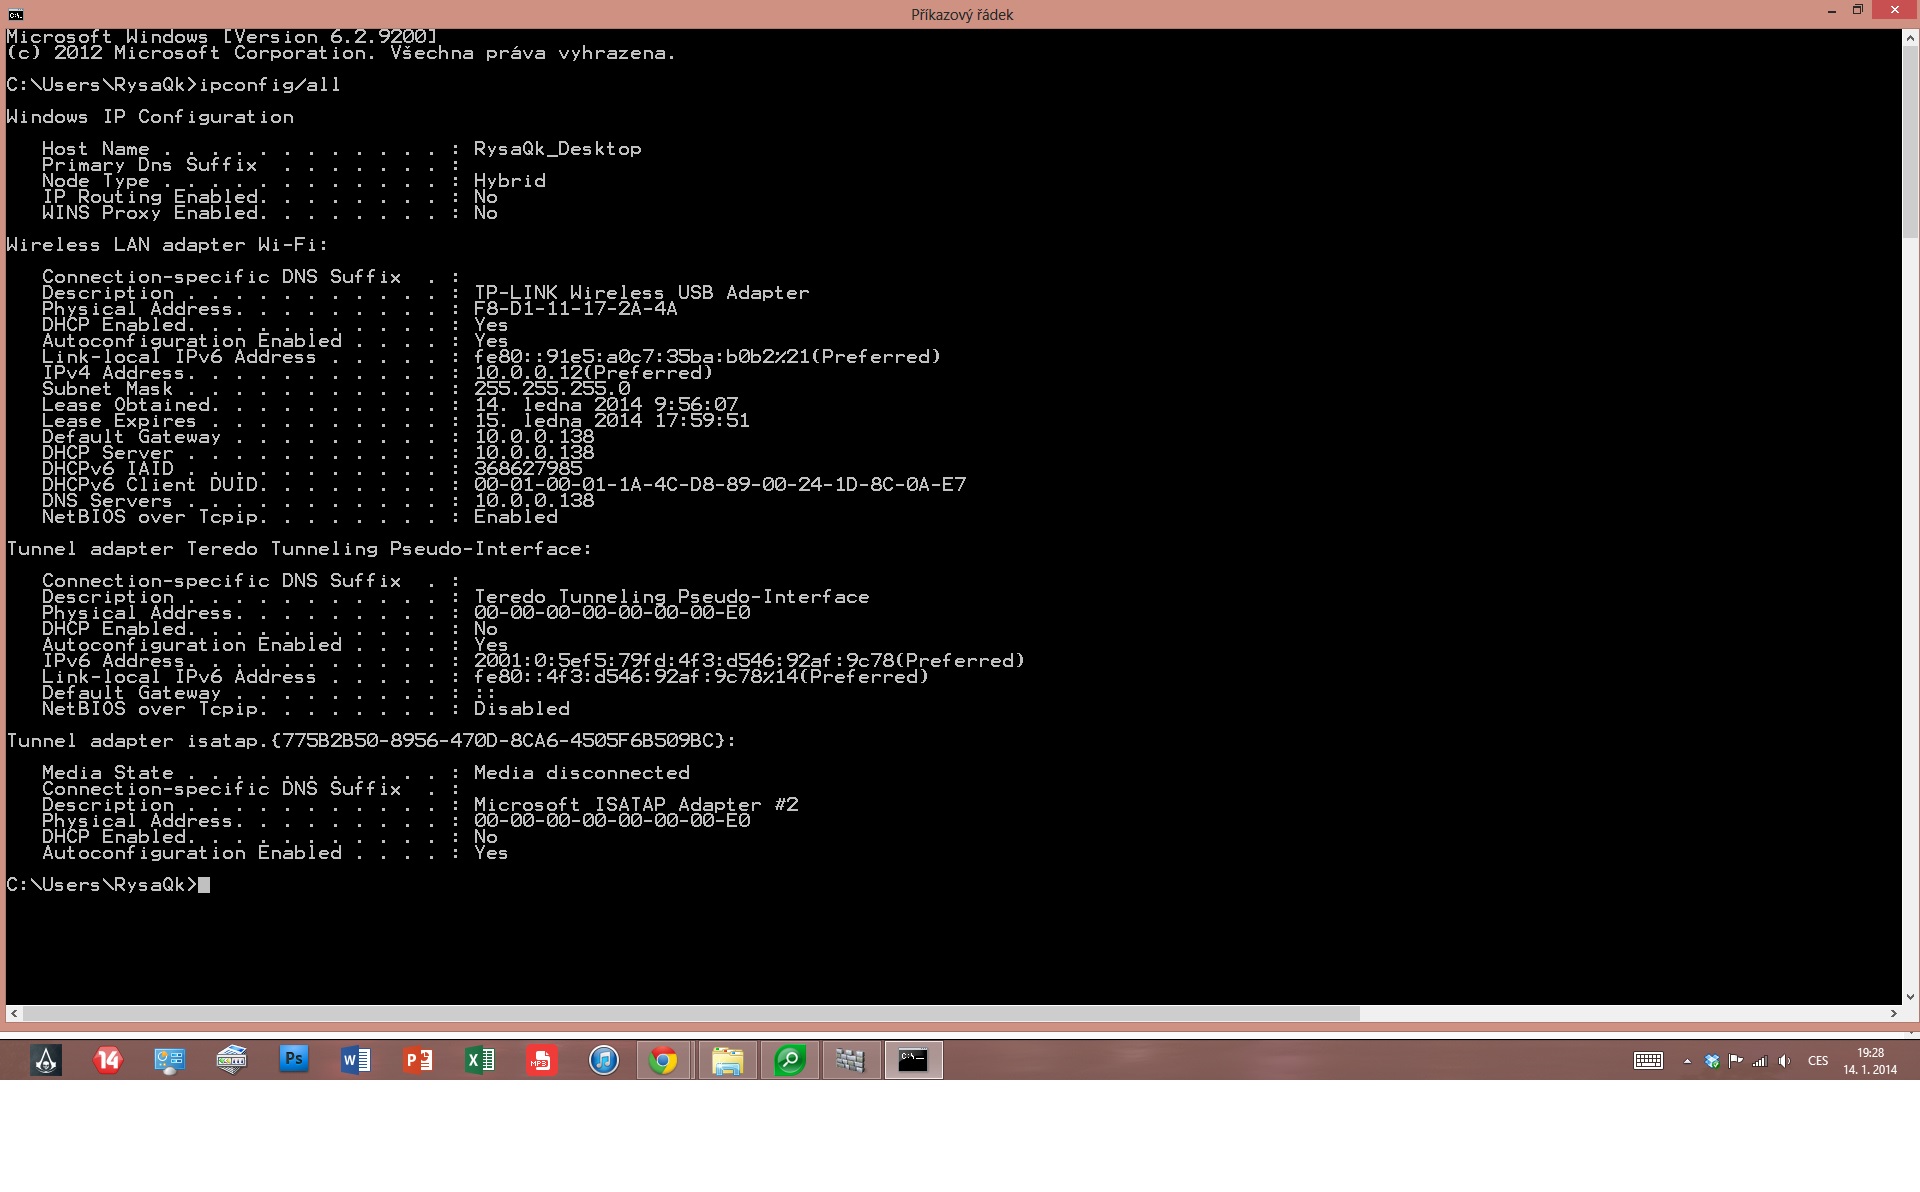Image resolution: width=1920 pixels, height=1192 pixels.
Task: Open iTunes from the taskbar
Action: (x=603, y=1059)
